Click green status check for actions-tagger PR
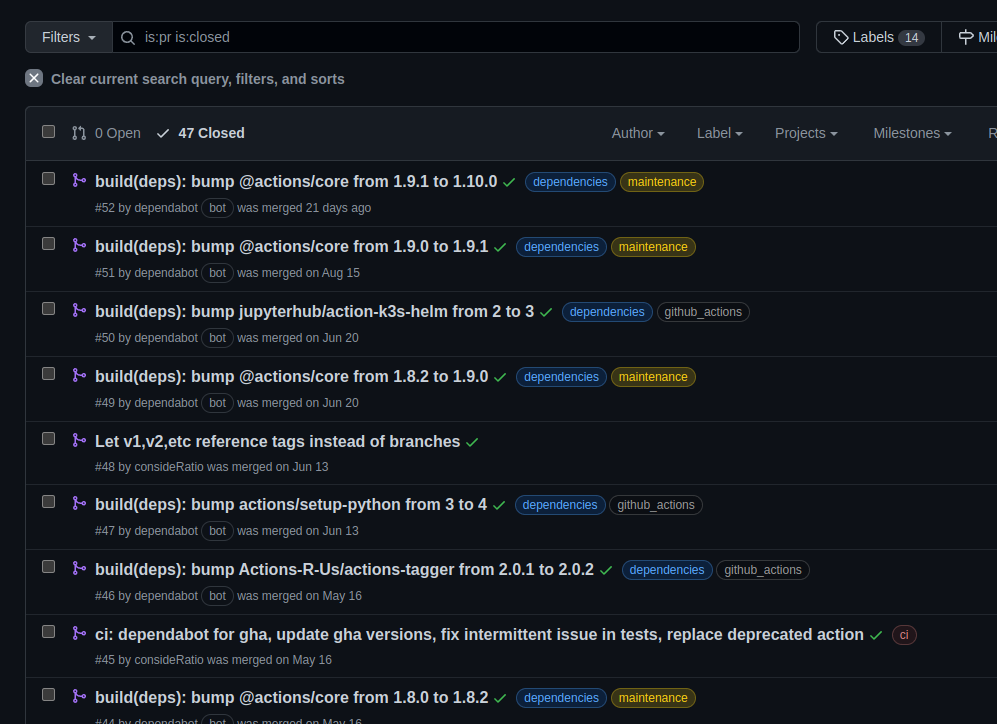Image resolution: width=997 pixels, height=724 pixels. pyautogui.click(x=605, y=570)
